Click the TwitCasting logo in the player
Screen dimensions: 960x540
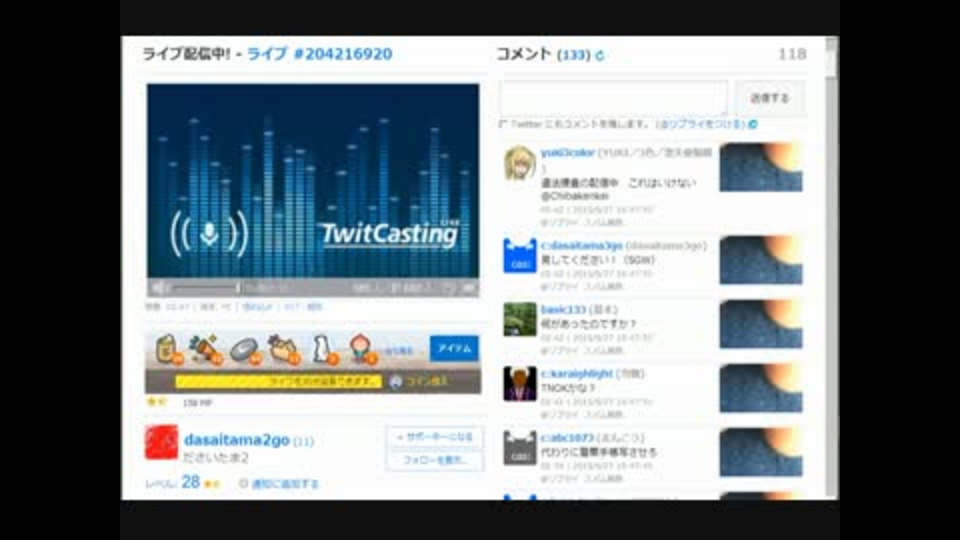389,234
